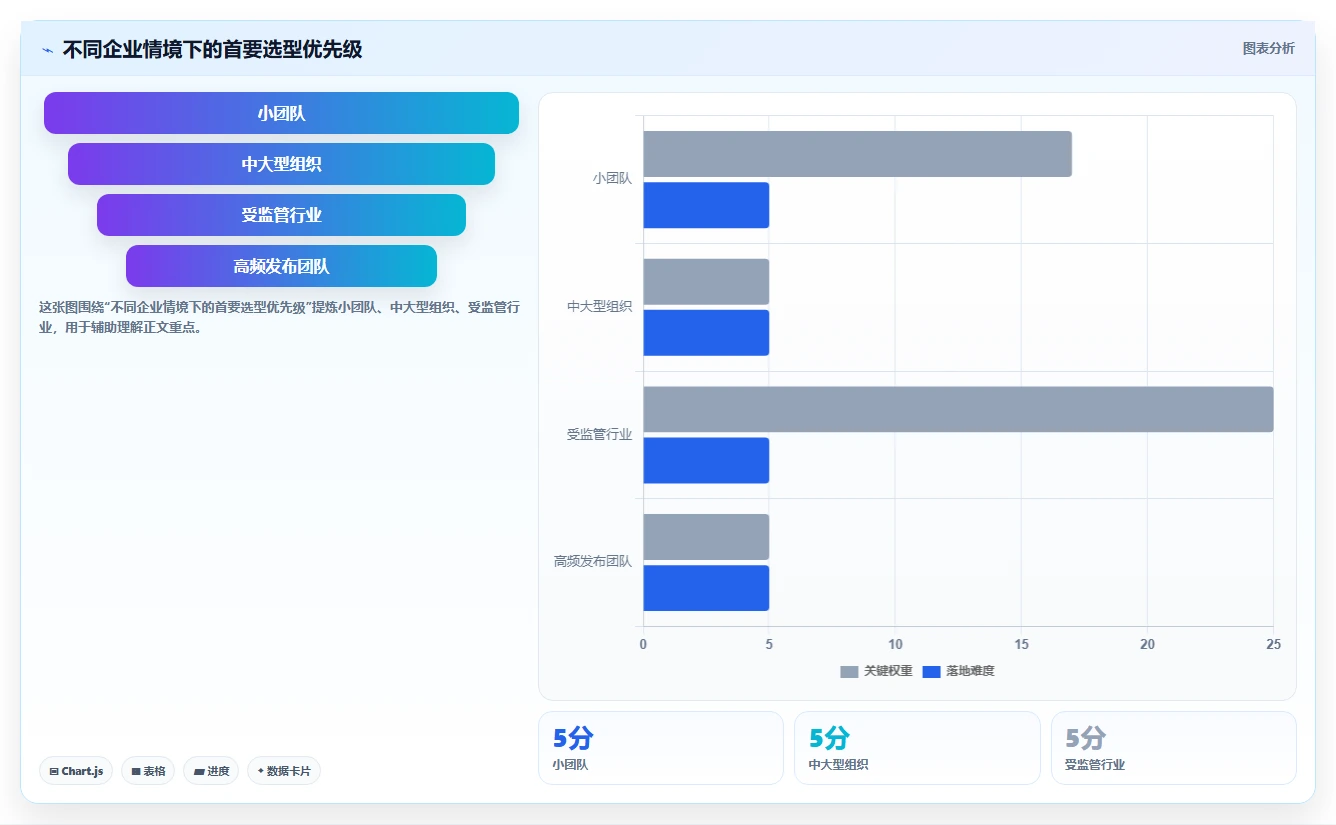This screenshot has width=1336, height=825.
Task: Click the 表格 tag chip
Action: coord(148,771)
